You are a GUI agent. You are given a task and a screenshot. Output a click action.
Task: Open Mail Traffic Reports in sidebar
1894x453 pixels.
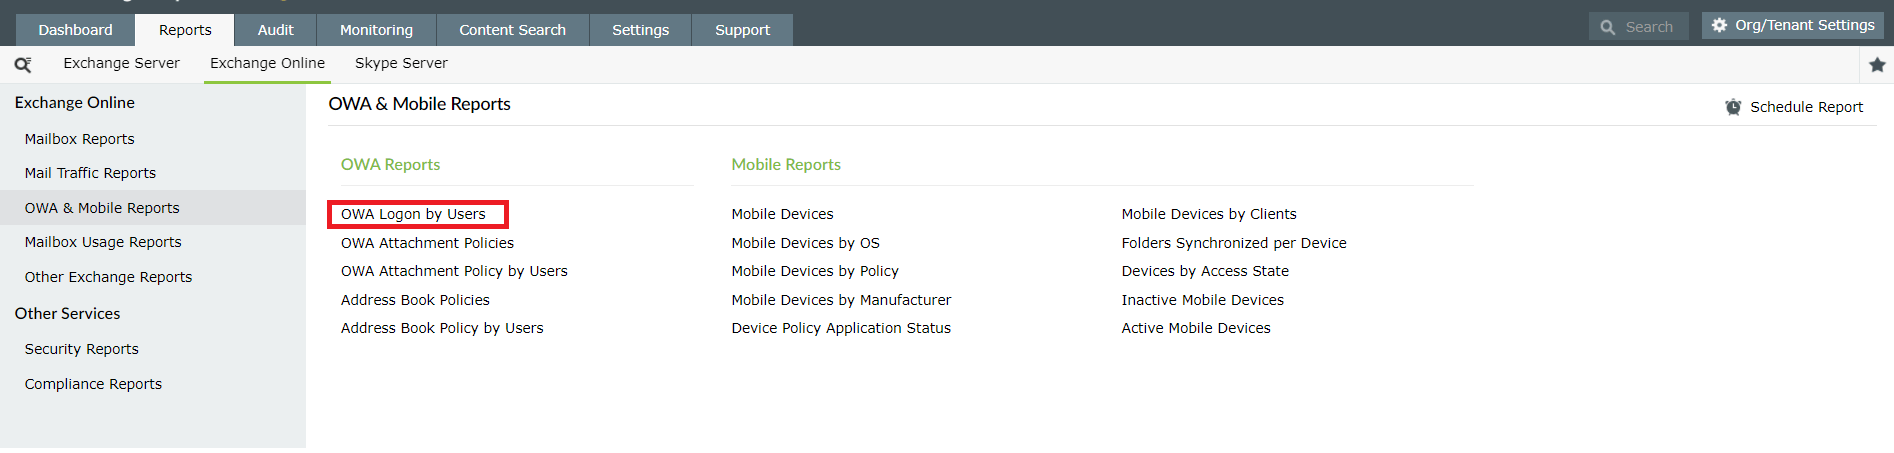(x=90, y=173)
